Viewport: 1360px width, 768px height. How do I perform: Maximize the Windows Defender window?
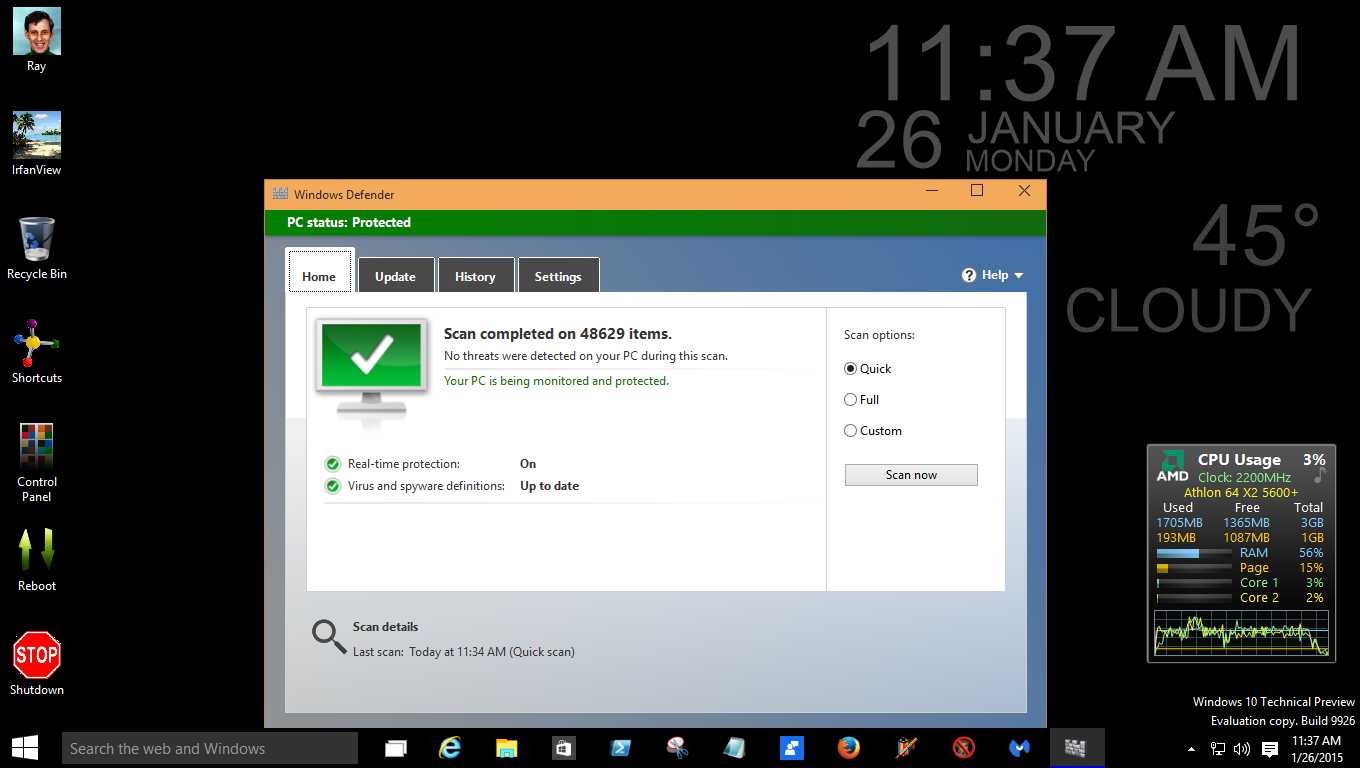pos(977,191)
